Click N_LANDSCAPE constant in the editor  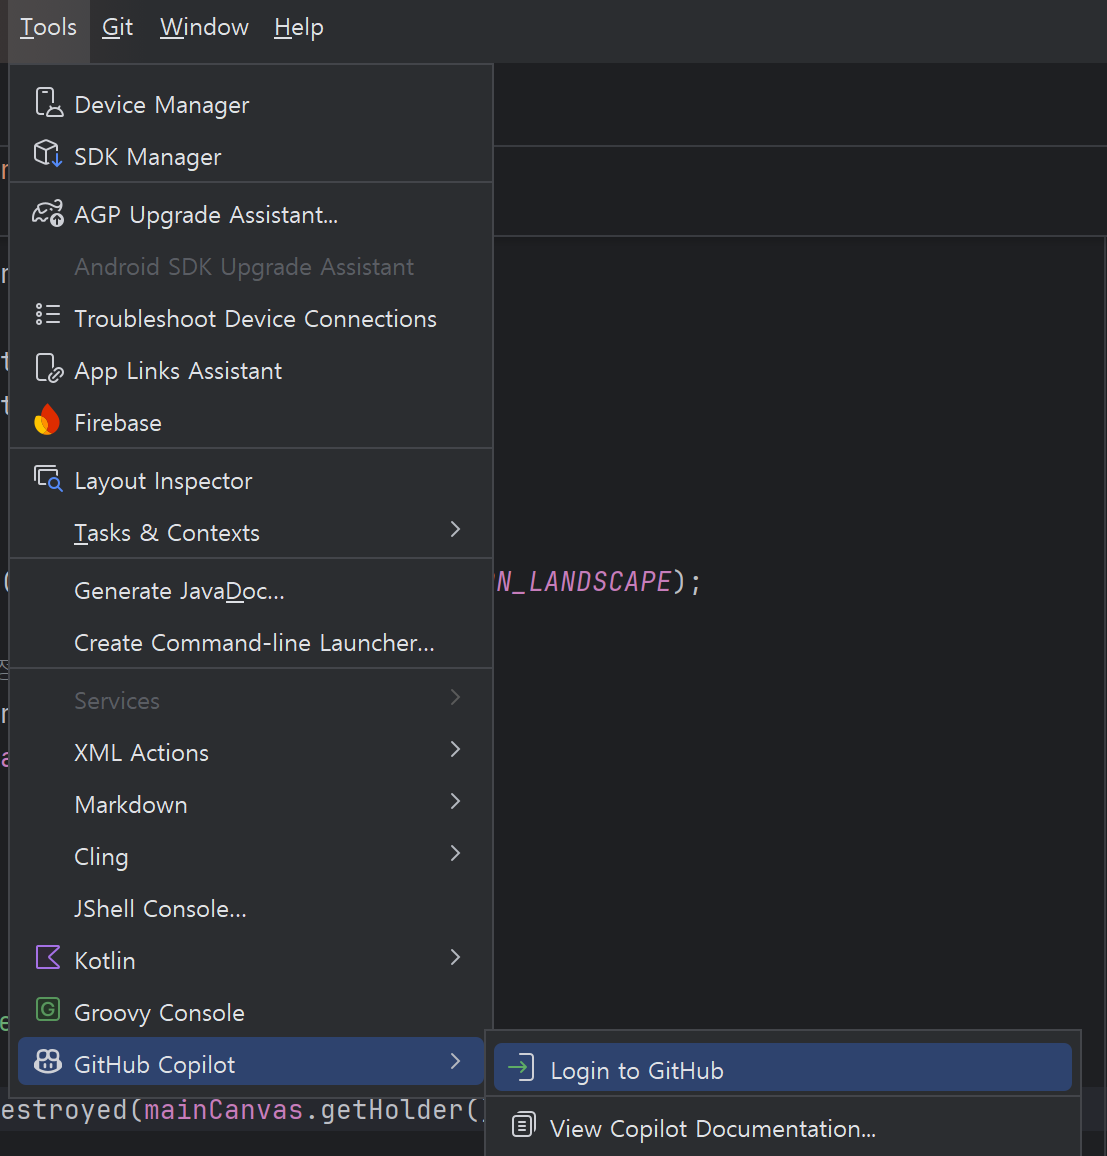584,582
